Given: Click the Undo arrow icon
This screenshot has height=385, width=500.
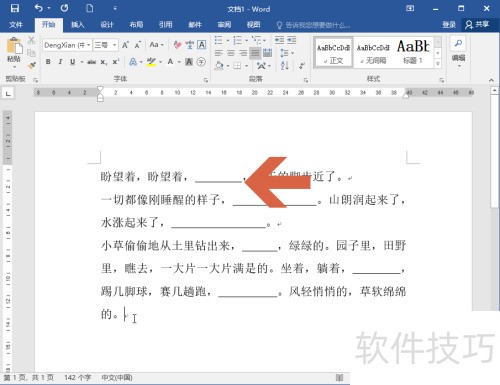Looking at the screenshot, I should pyautogui.click(x=39, y=8).
